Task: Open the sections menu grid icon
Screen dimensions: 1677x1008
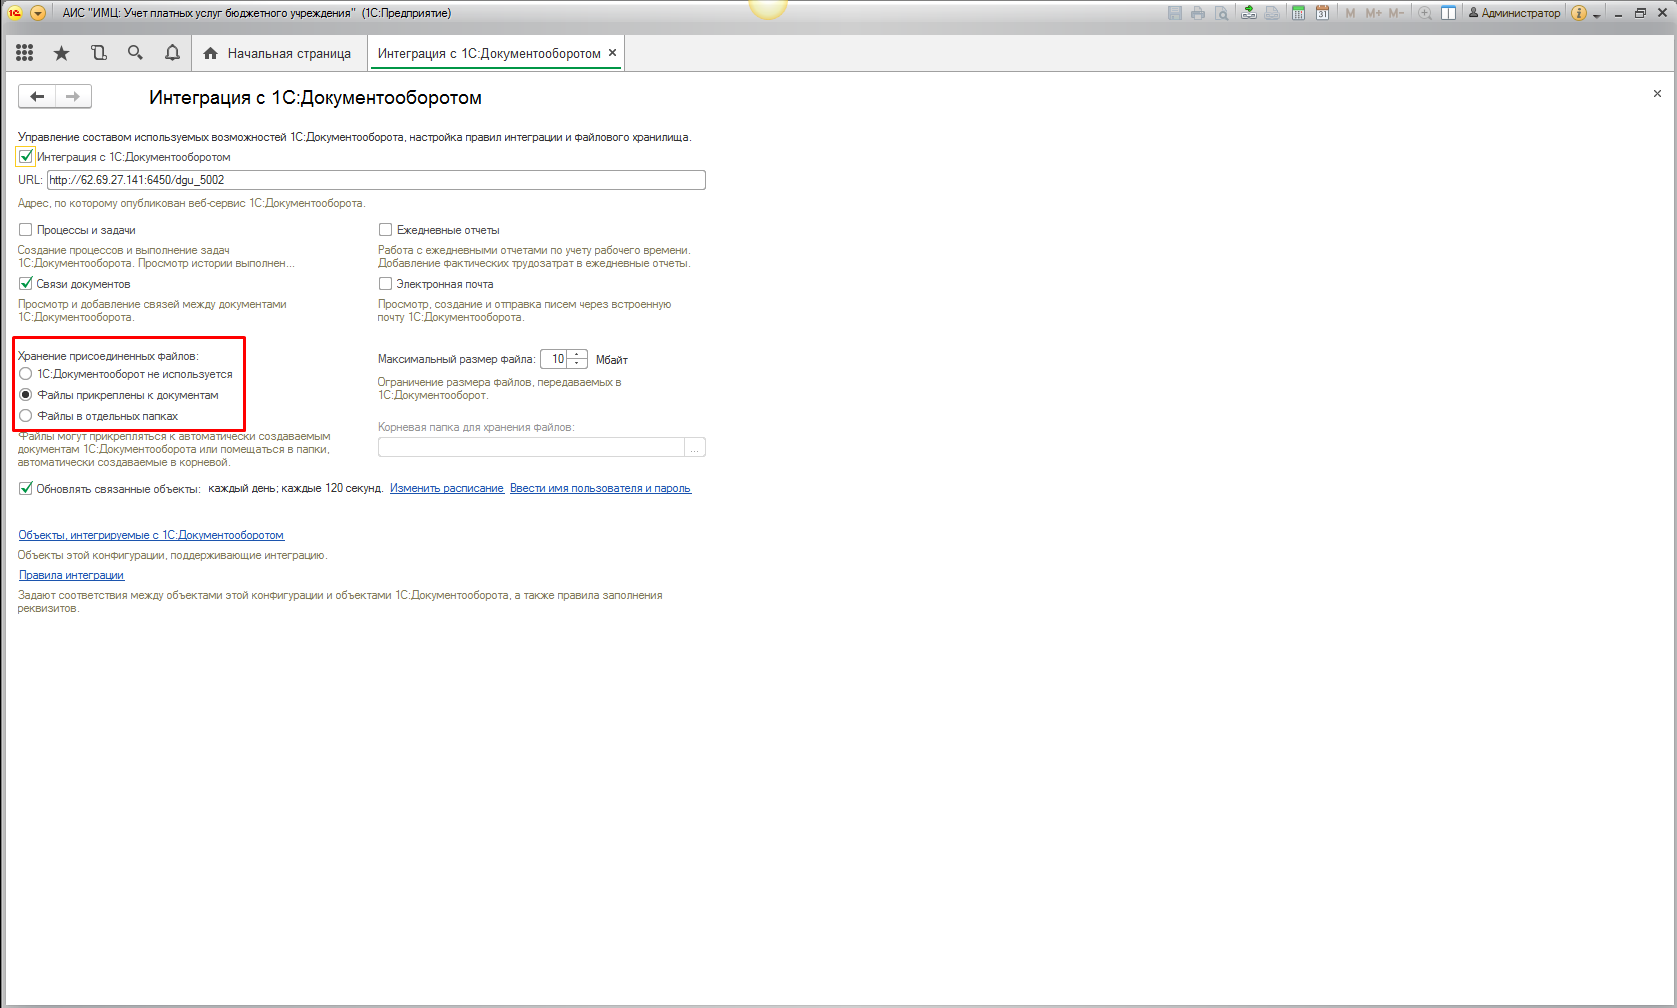Action: 25,53
